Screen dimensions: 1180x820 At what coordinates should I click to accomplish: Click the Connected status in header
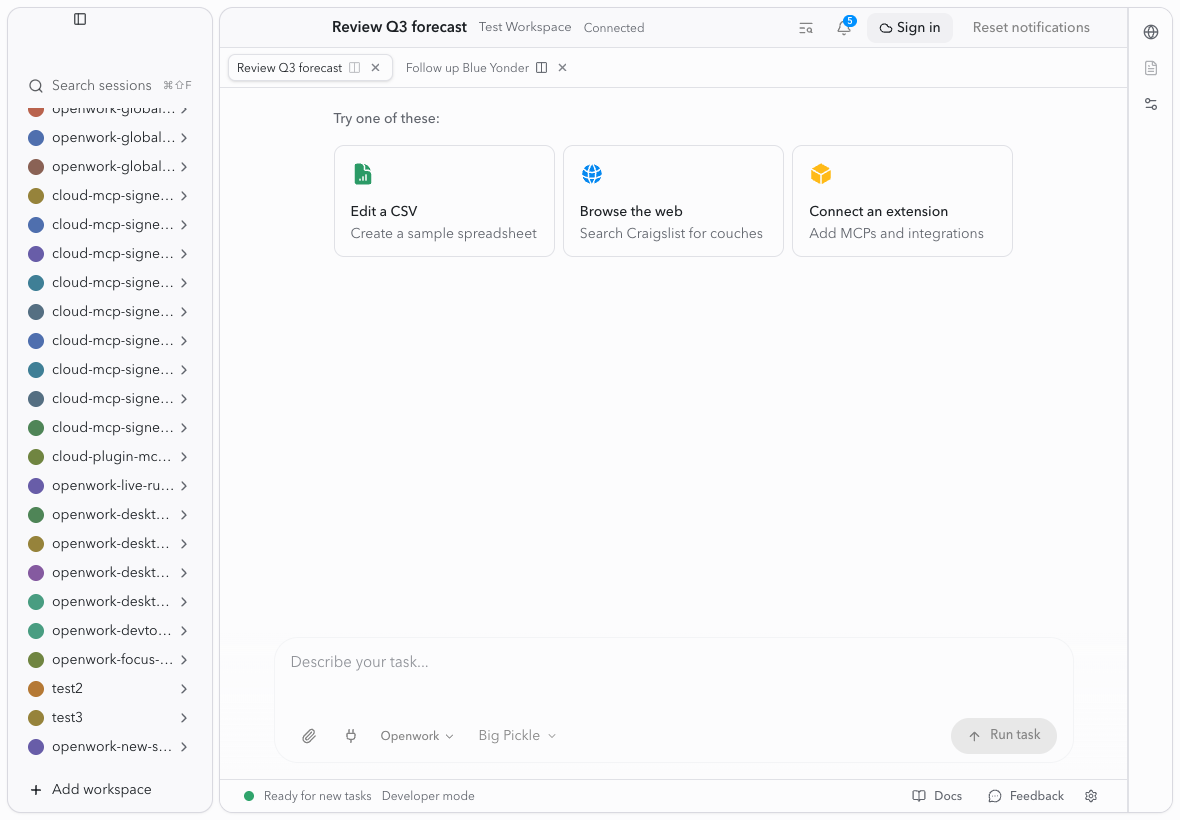click(613, 28)
